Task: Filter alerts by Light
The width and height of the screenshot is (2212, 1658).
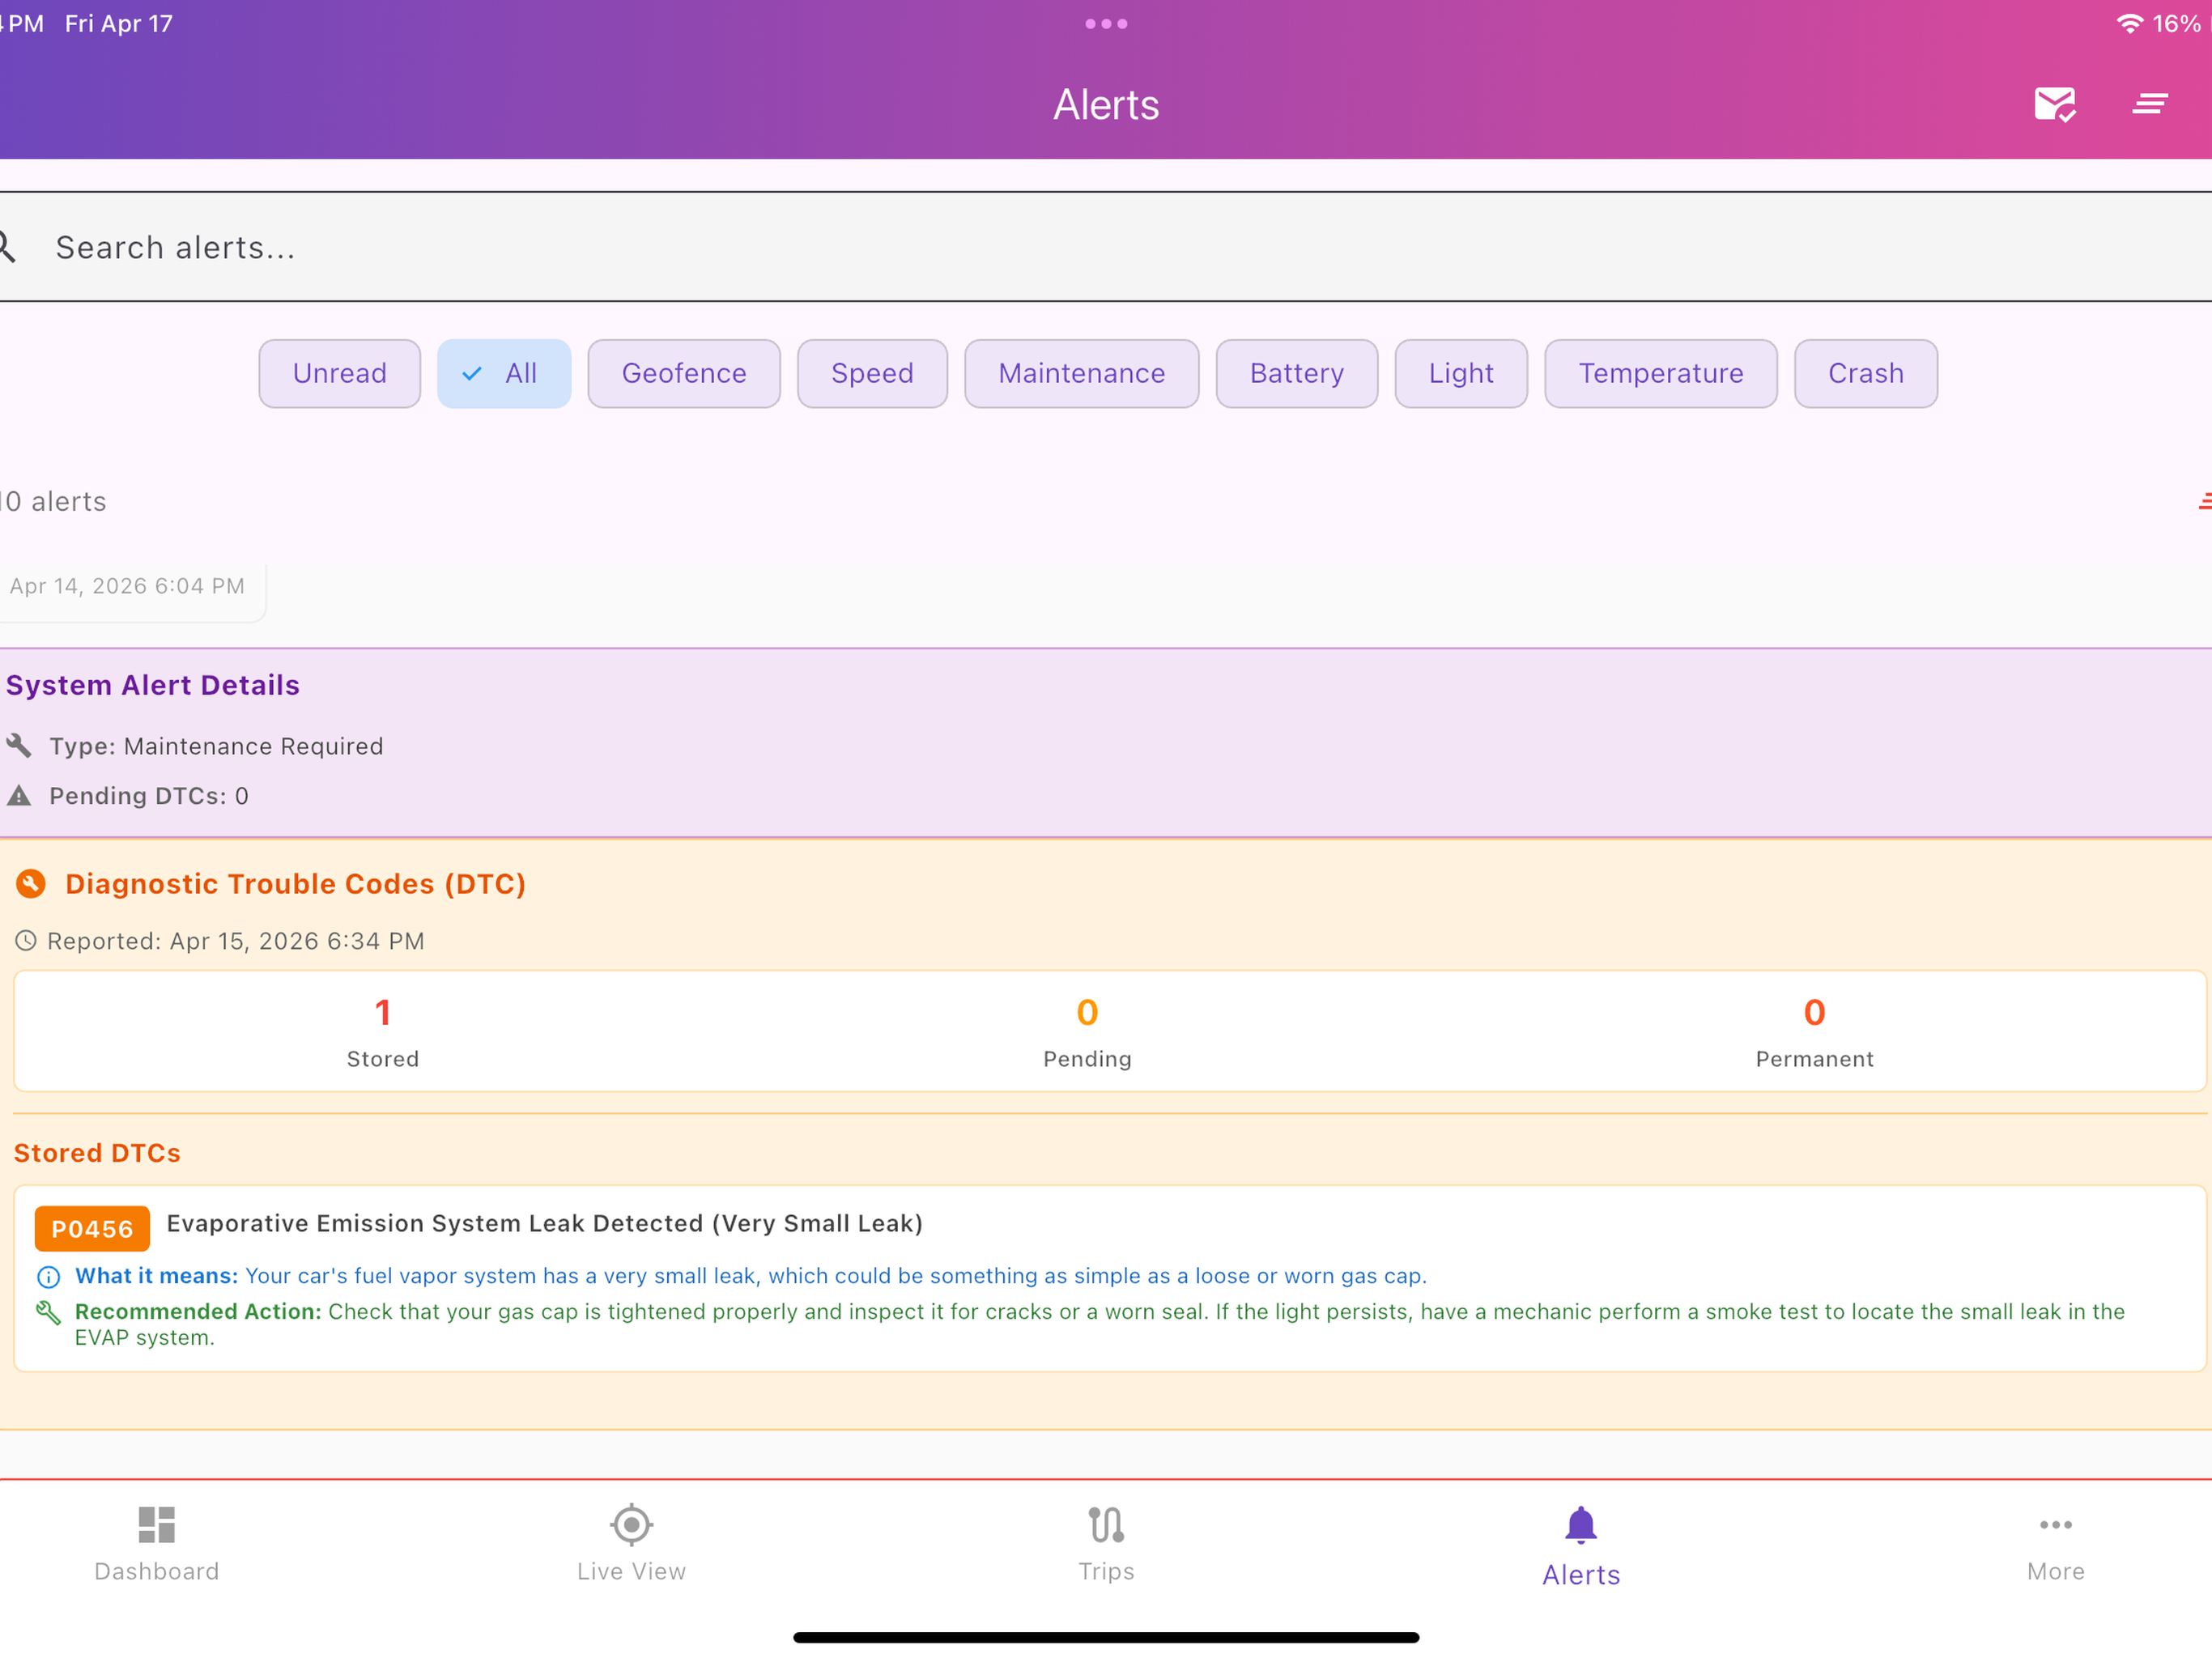Action: (1461, 373)
